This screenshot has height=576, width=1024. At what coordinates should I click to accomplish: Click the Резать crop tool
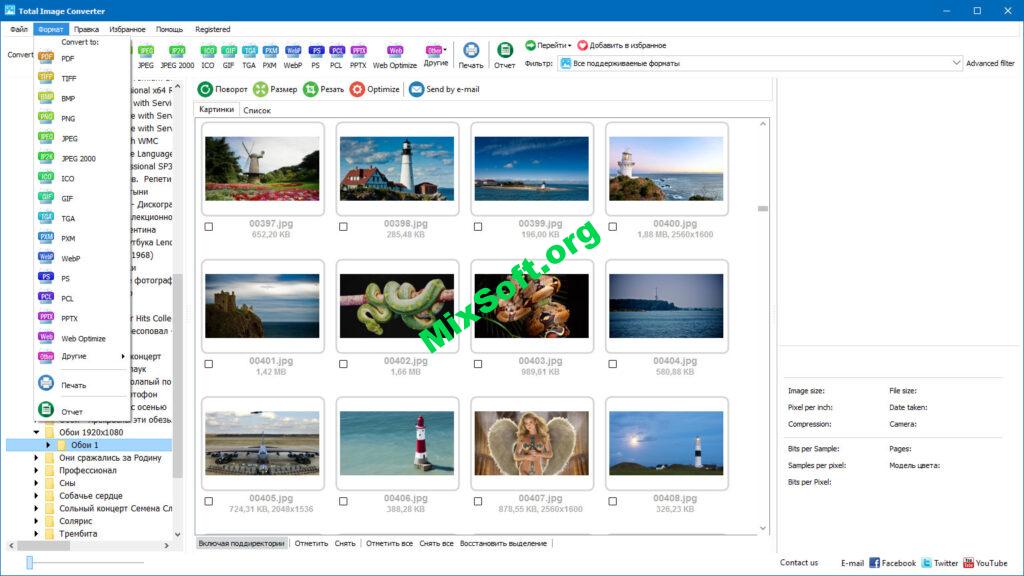323,89
